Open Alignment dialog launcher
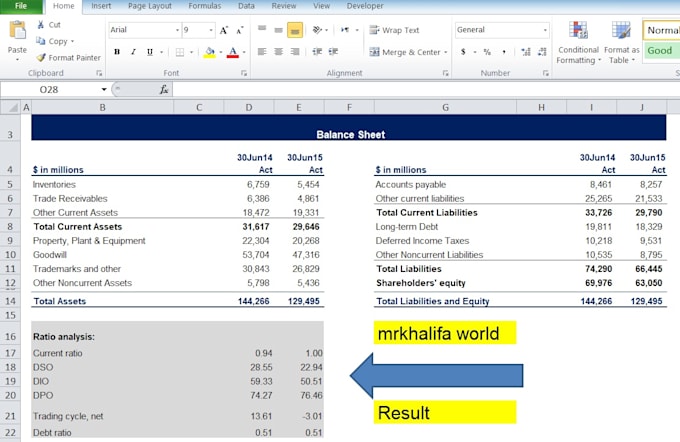This screenshot has width=680, height=442. point(445,73)
